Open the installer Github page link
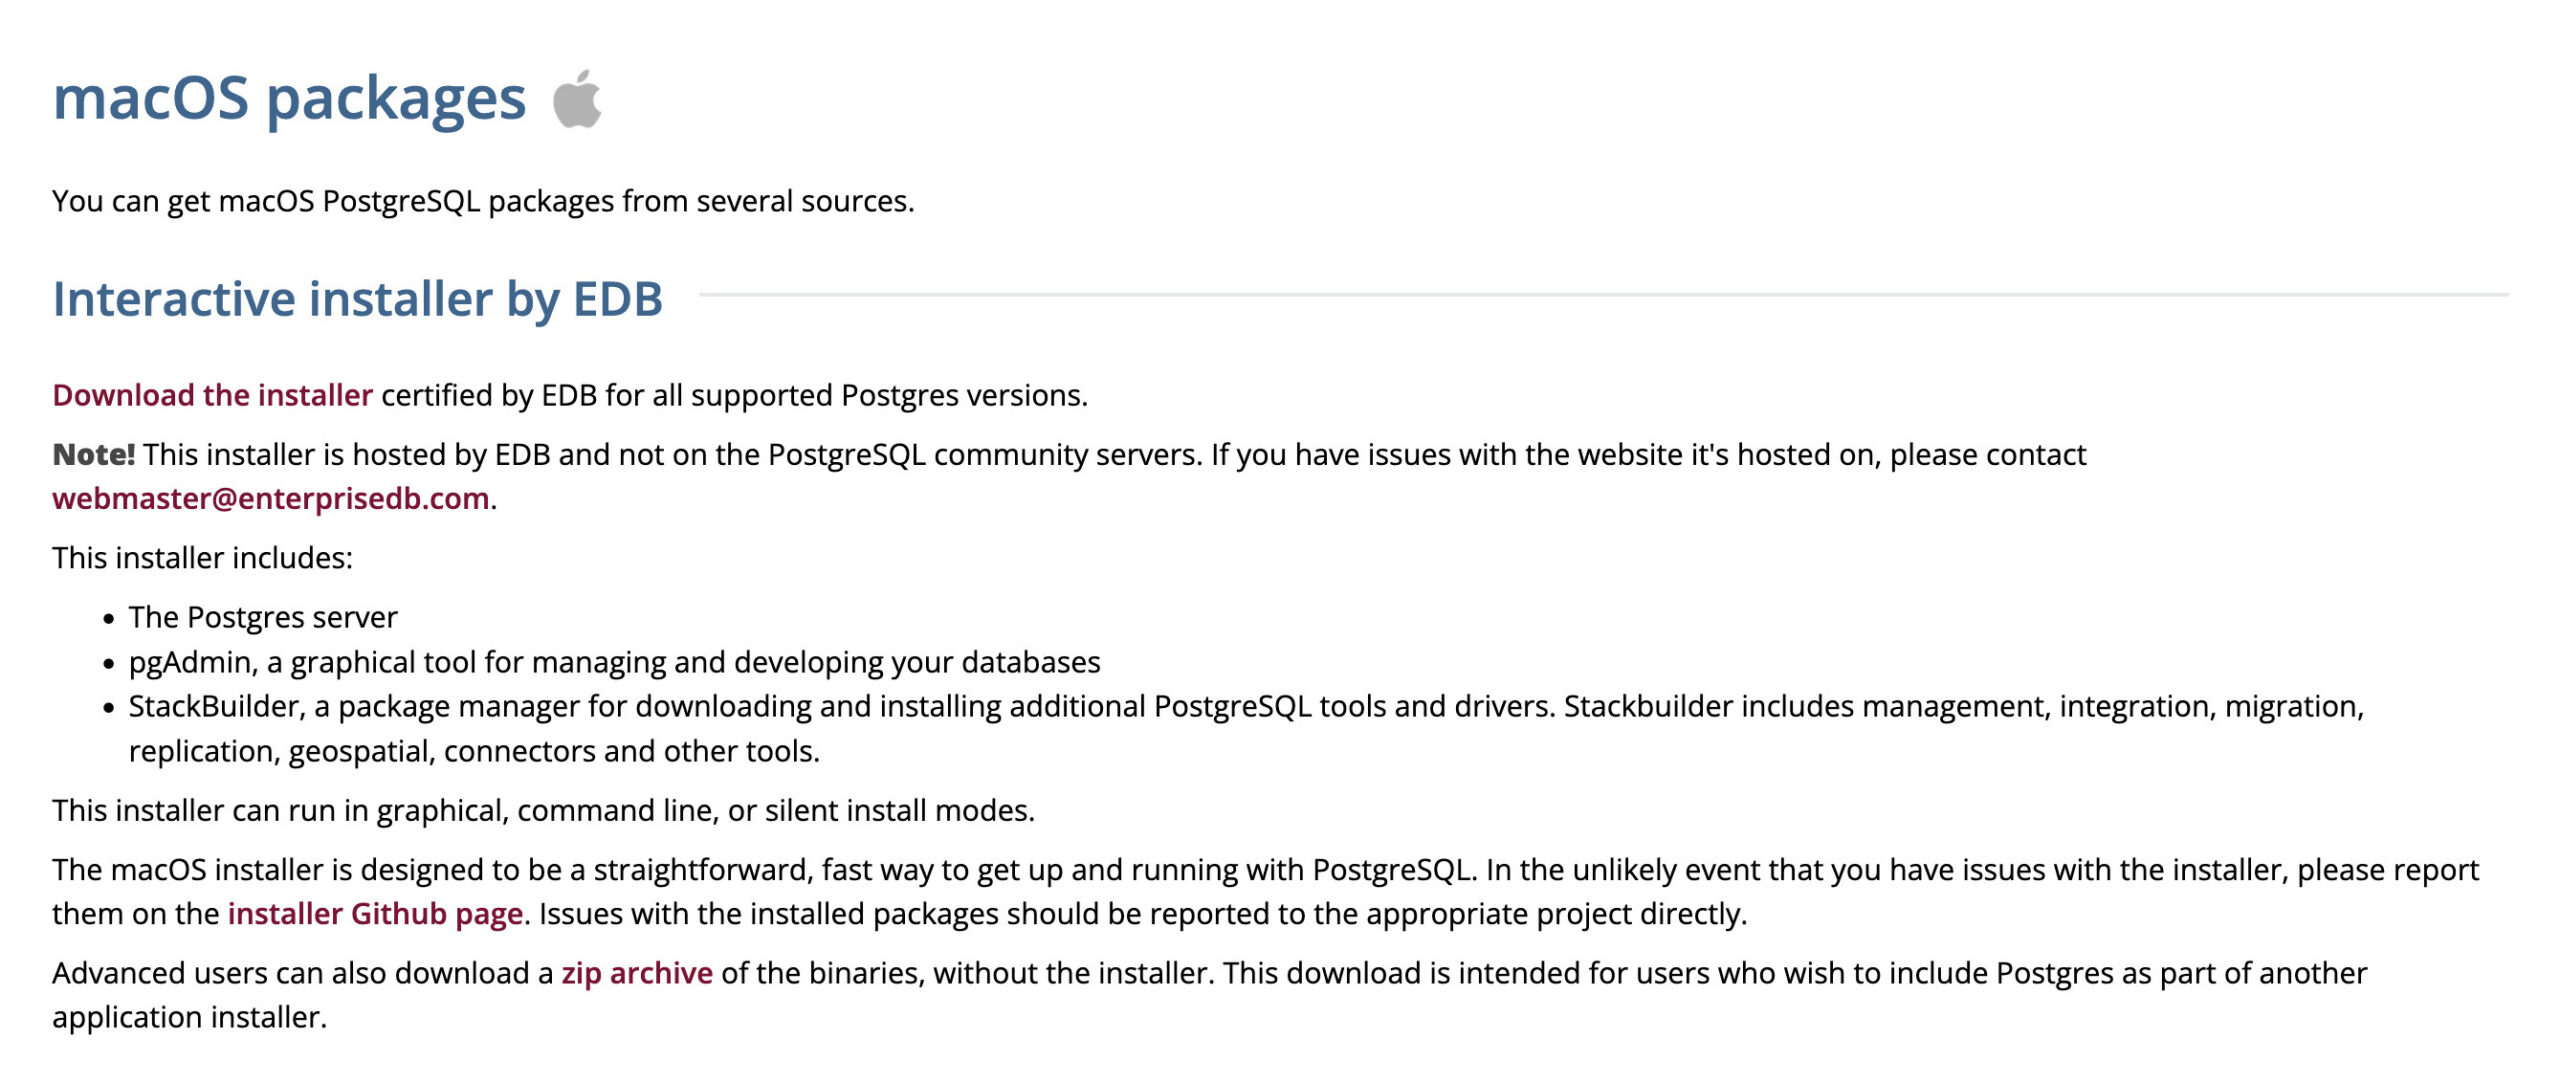 click(x=375, y=914)
